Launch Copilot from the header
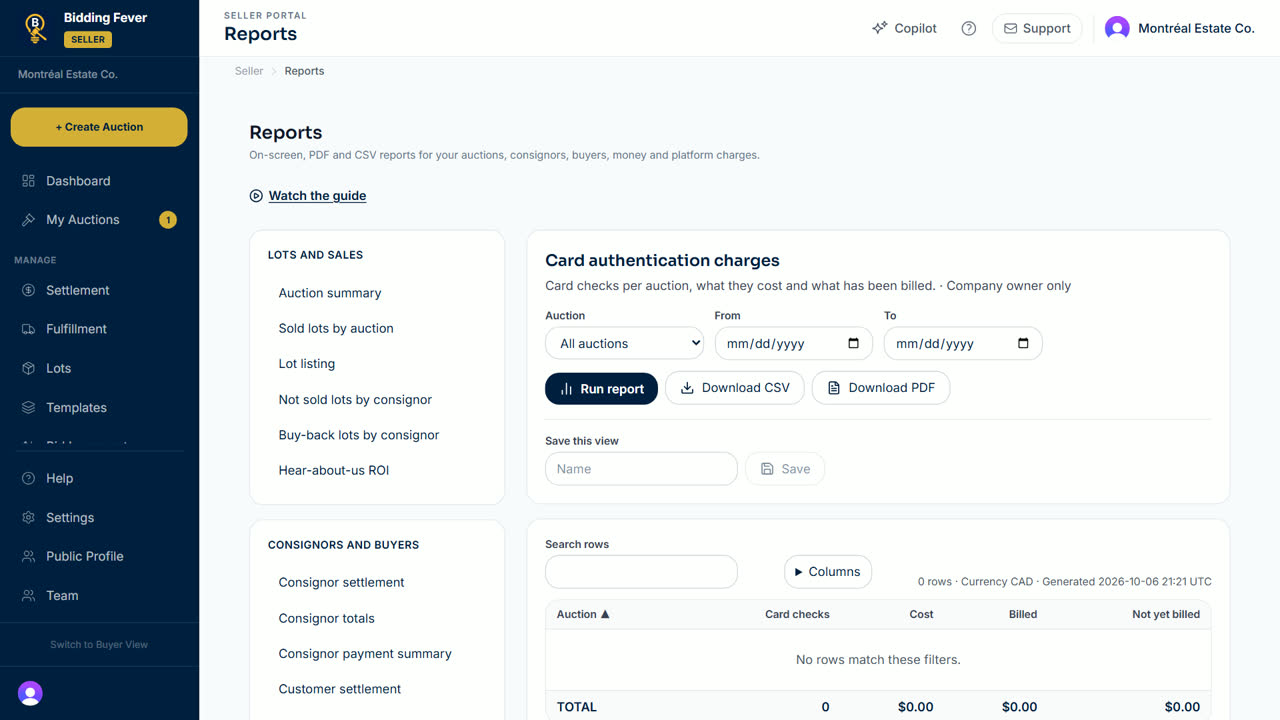1280x720 pixels. pyautogui.click(x=904, y=28)
